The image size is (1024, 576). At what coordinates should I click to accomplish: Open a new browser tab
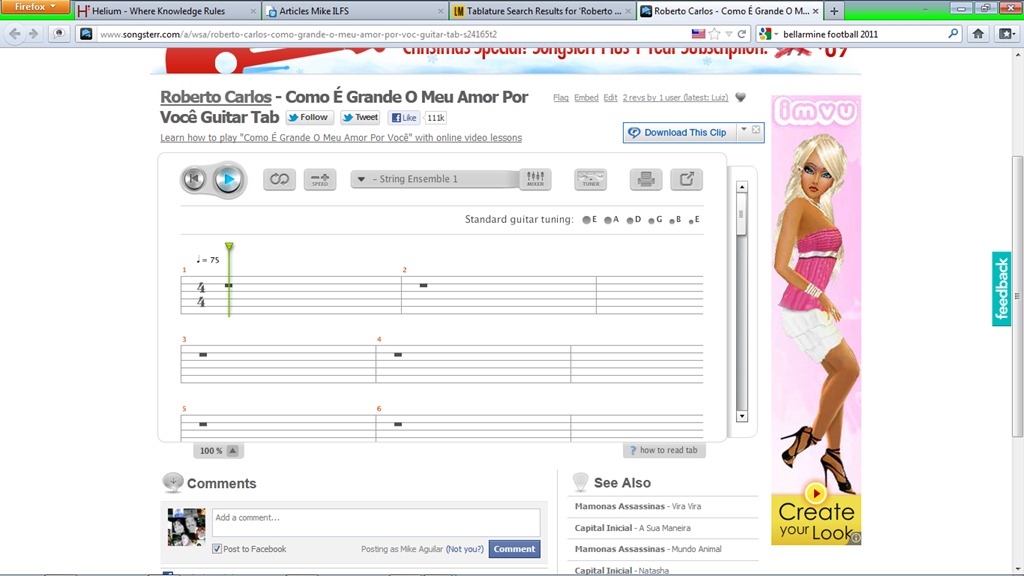pyautogui.click(x=834, y=11)
